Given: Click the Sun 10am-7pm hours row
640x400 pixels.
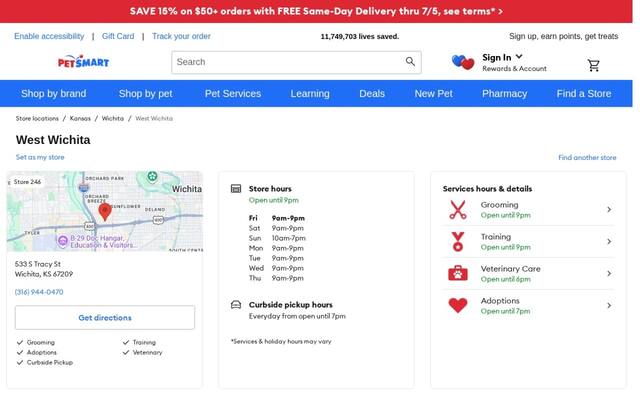Looking at the screenshot, I should coord(277,238).
